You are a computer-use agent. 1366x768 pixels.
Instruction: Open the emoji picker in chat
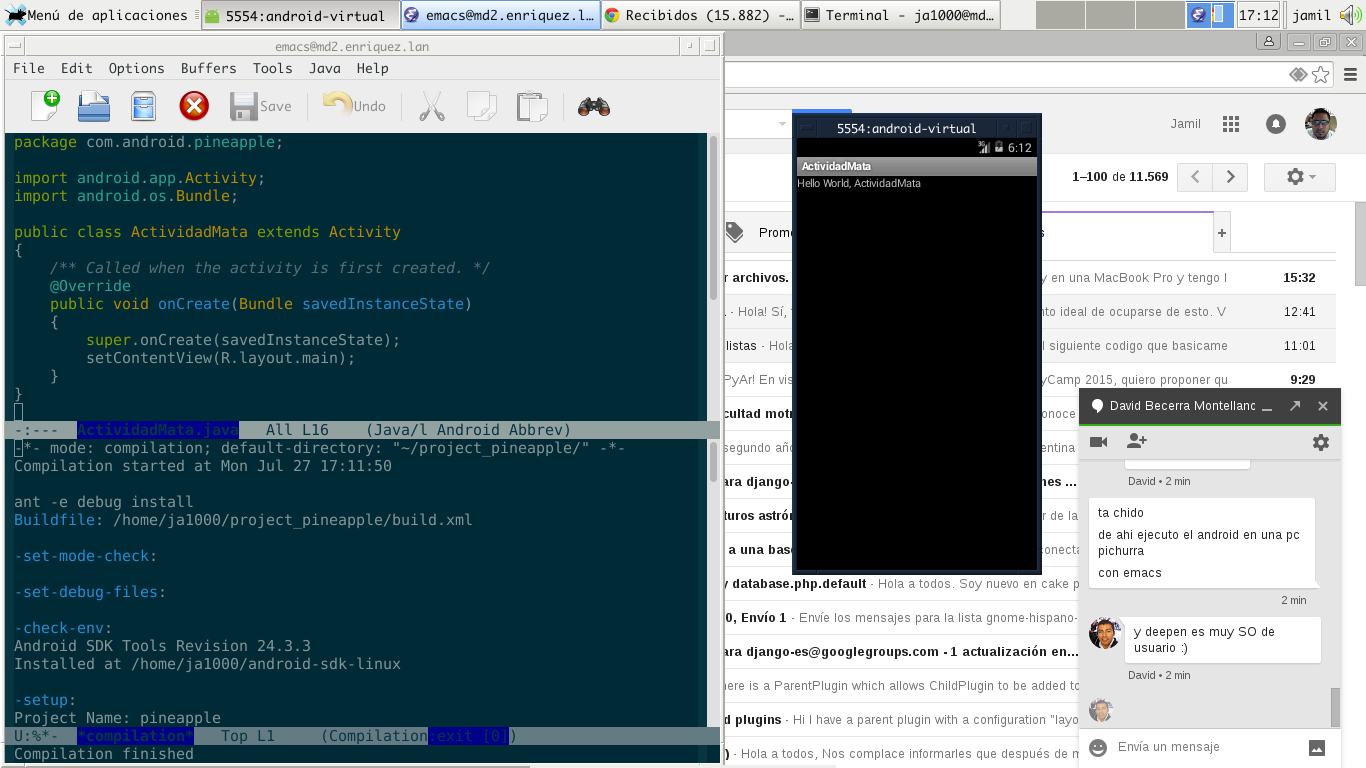(1098, 747)
